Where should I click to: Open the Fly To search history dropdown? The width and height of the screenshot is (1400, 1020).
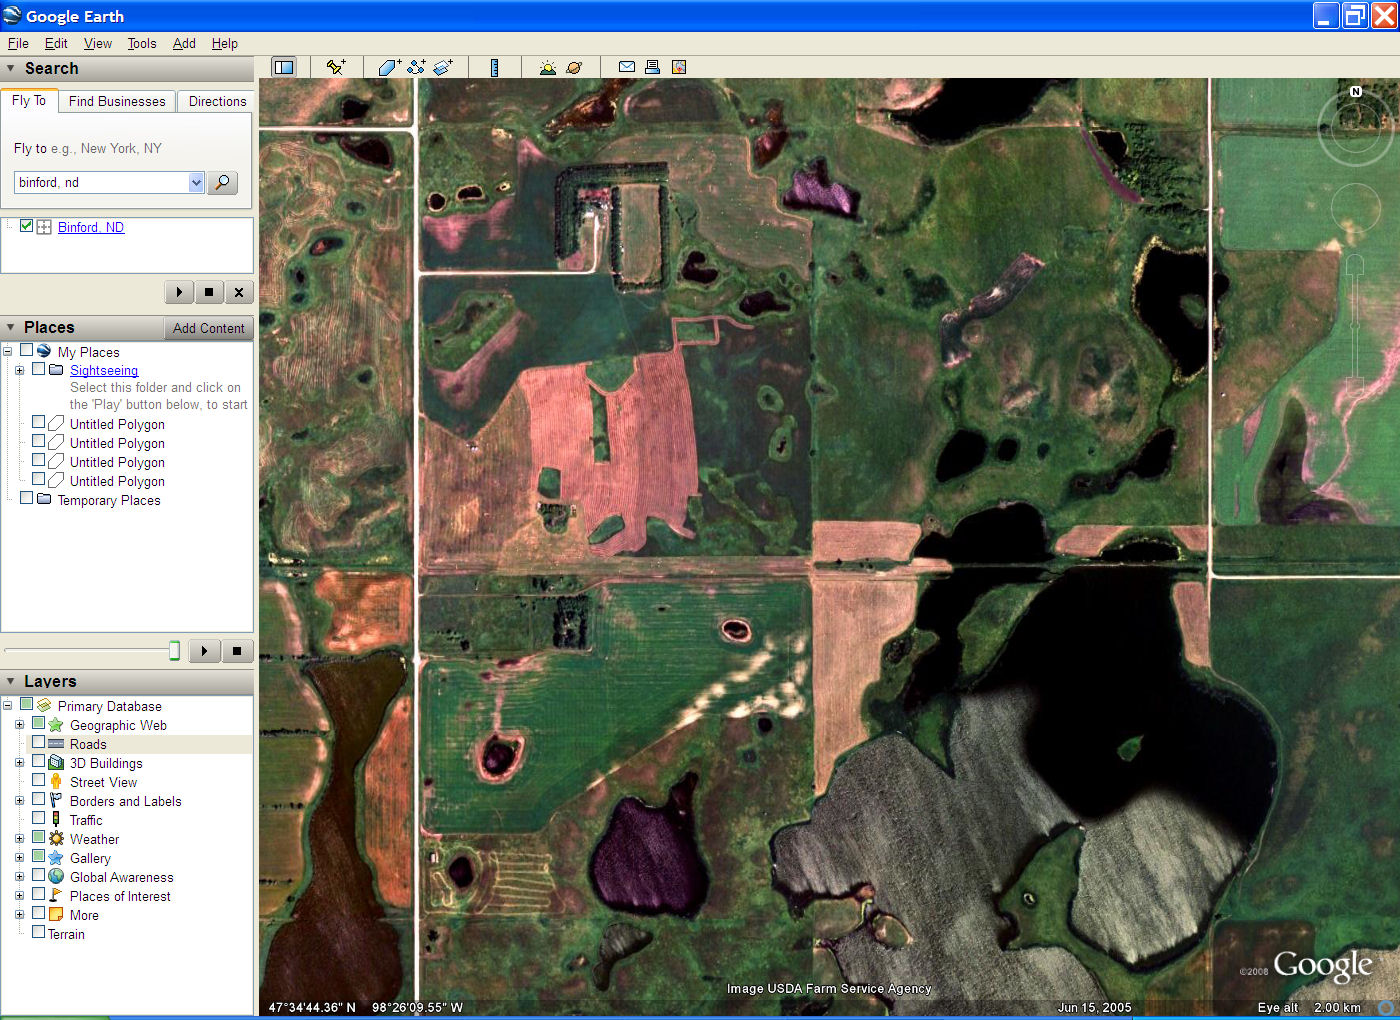click(196, 182)
